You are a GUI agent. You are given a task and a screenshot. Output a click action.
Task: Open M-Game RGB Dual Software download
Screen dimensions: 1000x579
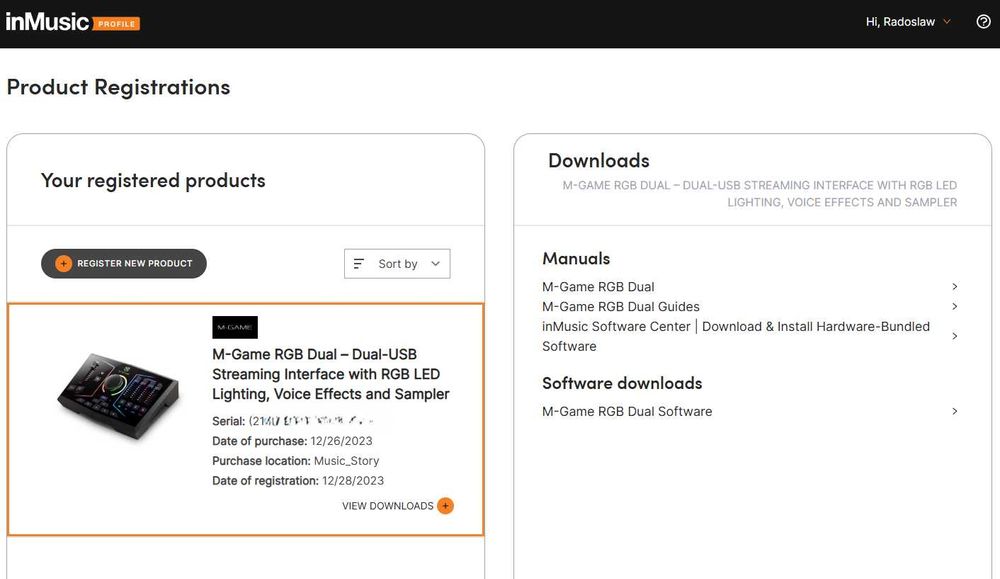click(627, 411)
